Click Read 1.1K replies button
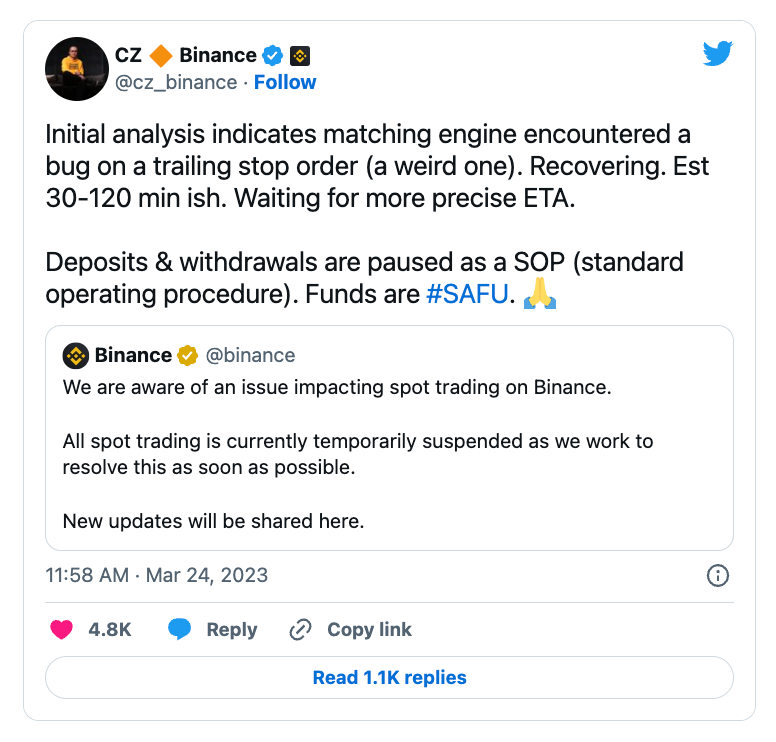The image size is (776, 742). (x=389, y=677)
